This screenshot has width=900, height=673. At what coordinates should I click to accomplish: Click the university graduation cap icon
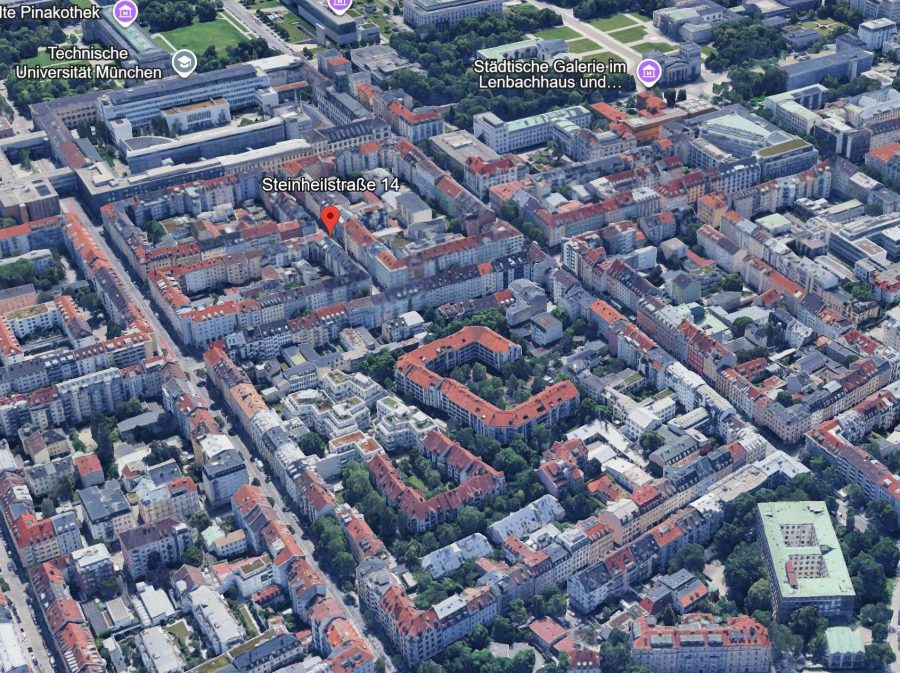[184, 63]
